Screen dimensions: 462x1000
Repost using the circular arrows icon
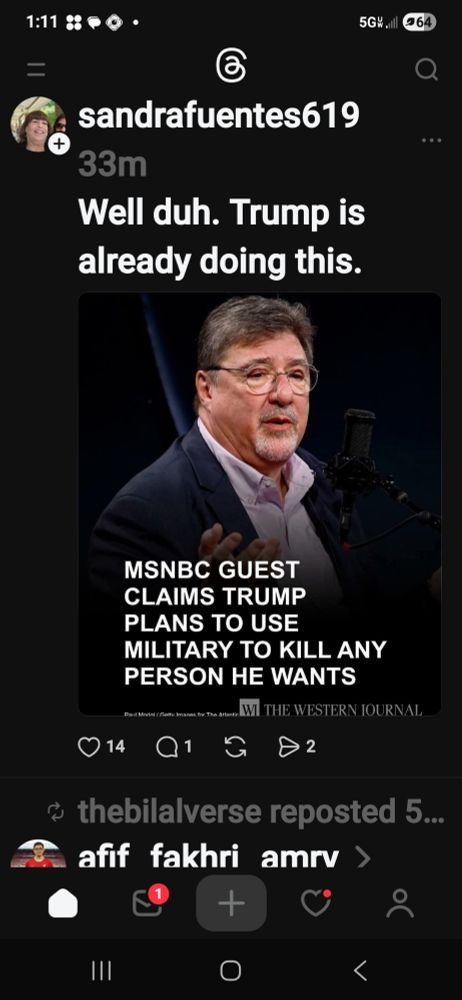click(x=235, y=747)
